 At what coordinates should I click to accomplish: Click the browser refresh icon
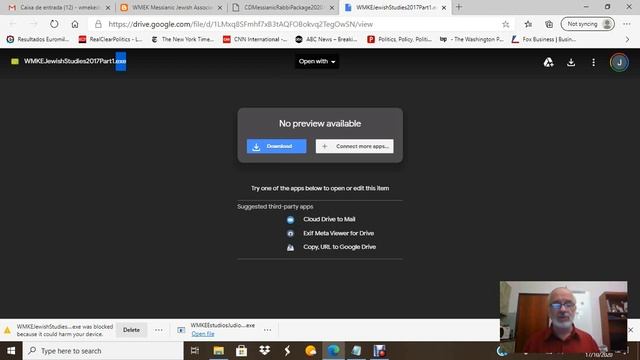pos(54,24)
